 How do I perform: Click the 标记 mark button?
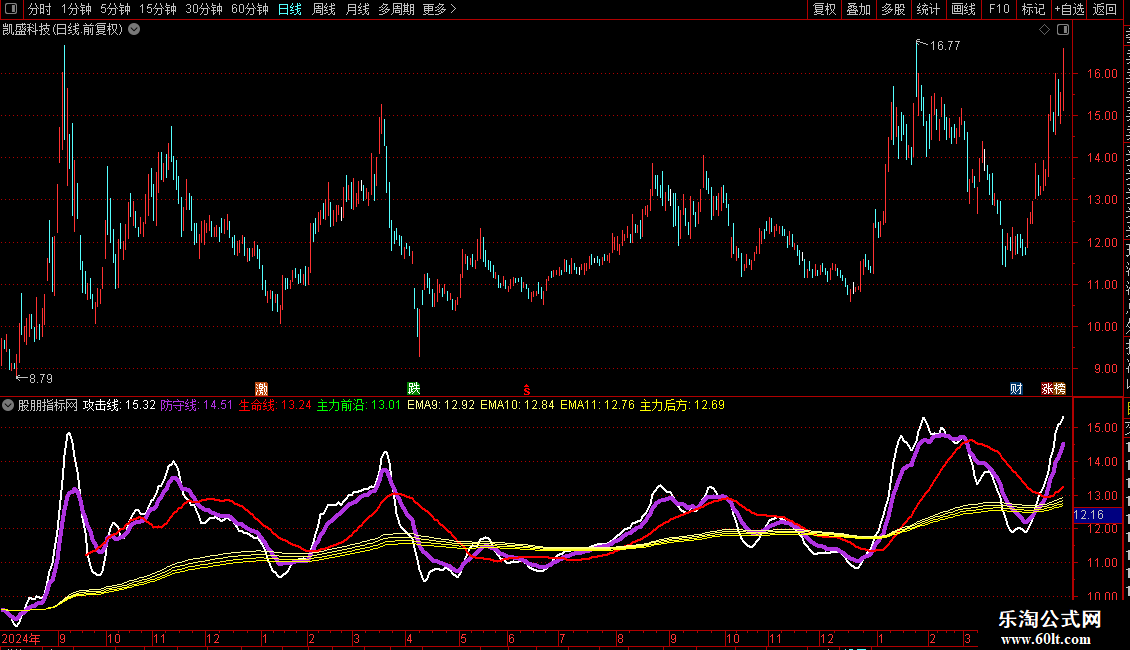[x=1033, y=9]
